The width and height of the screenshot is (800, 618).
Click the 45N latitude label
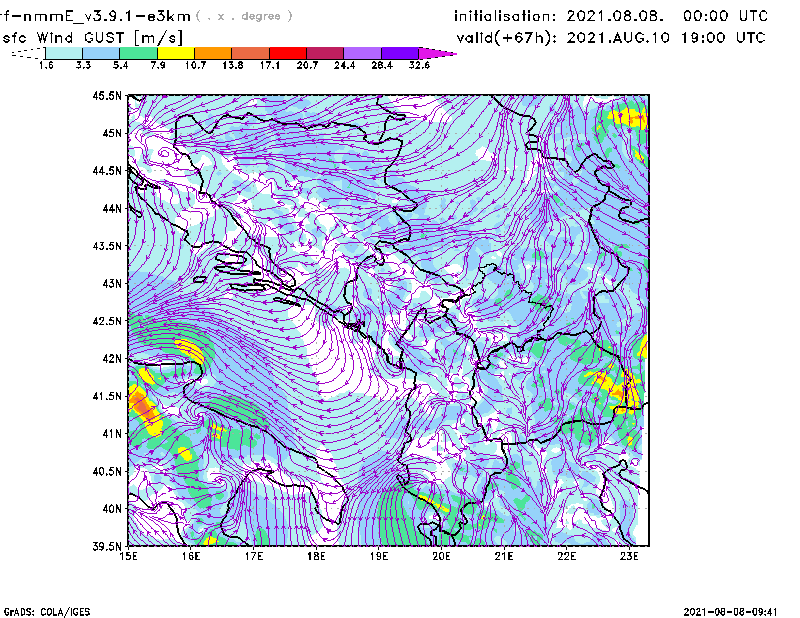(112, 133)
